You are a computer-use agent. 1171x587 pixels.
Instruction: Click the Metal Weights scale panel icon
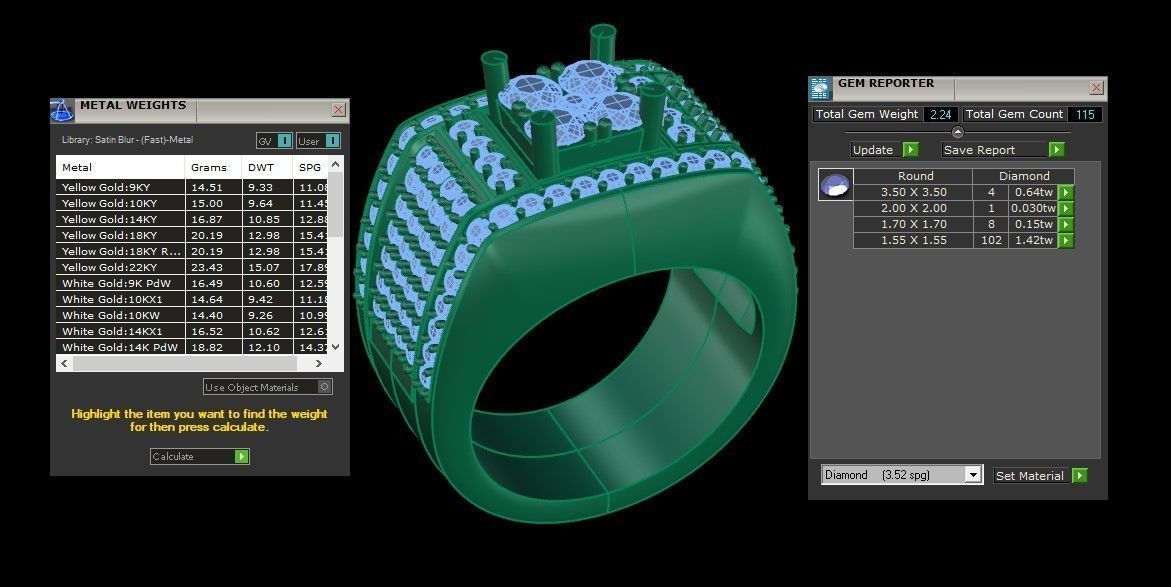63,111
